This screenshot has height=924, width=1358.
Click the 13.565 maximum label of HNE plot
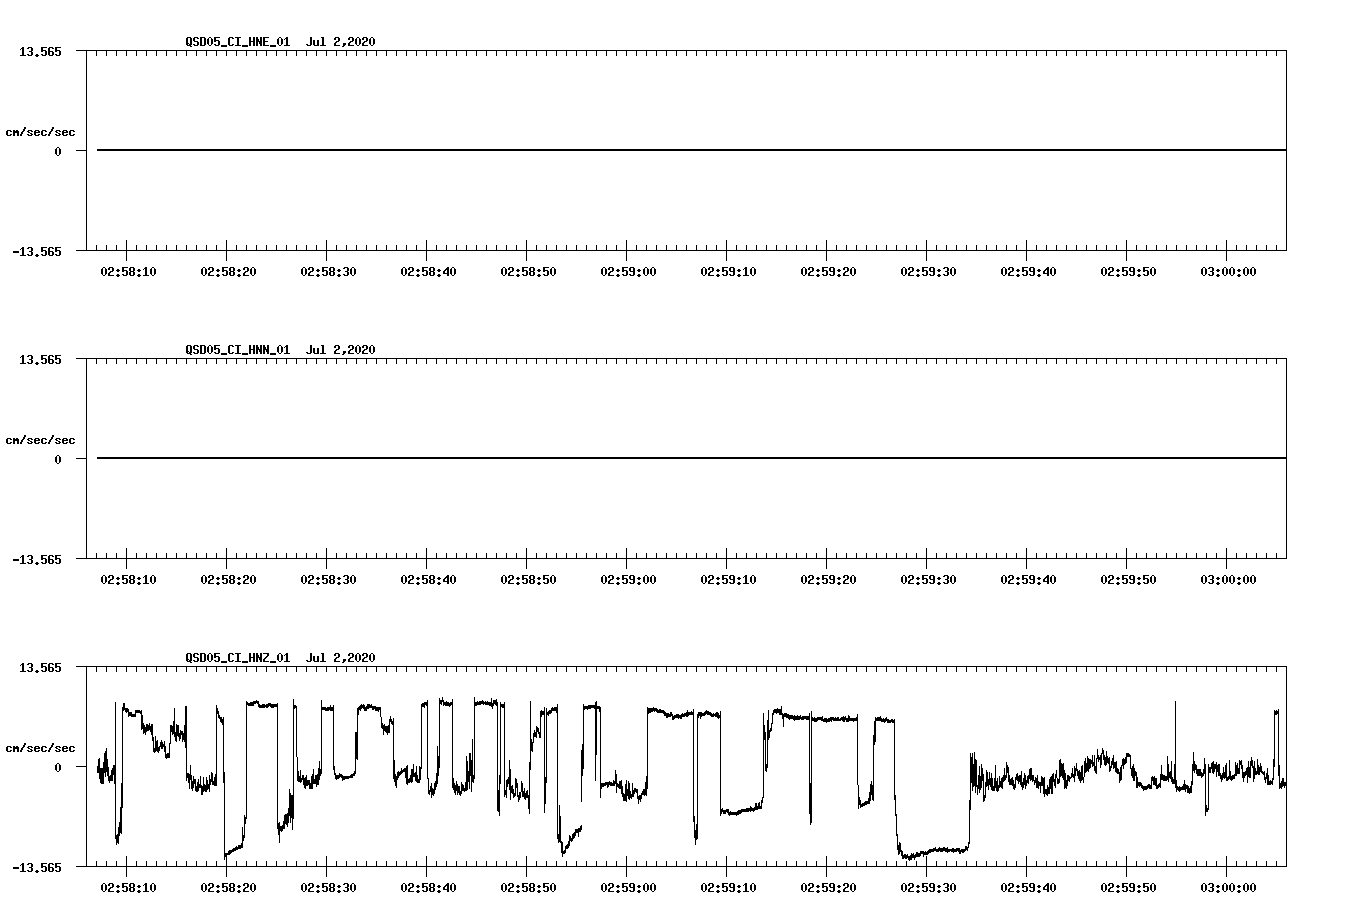(40, 51)
